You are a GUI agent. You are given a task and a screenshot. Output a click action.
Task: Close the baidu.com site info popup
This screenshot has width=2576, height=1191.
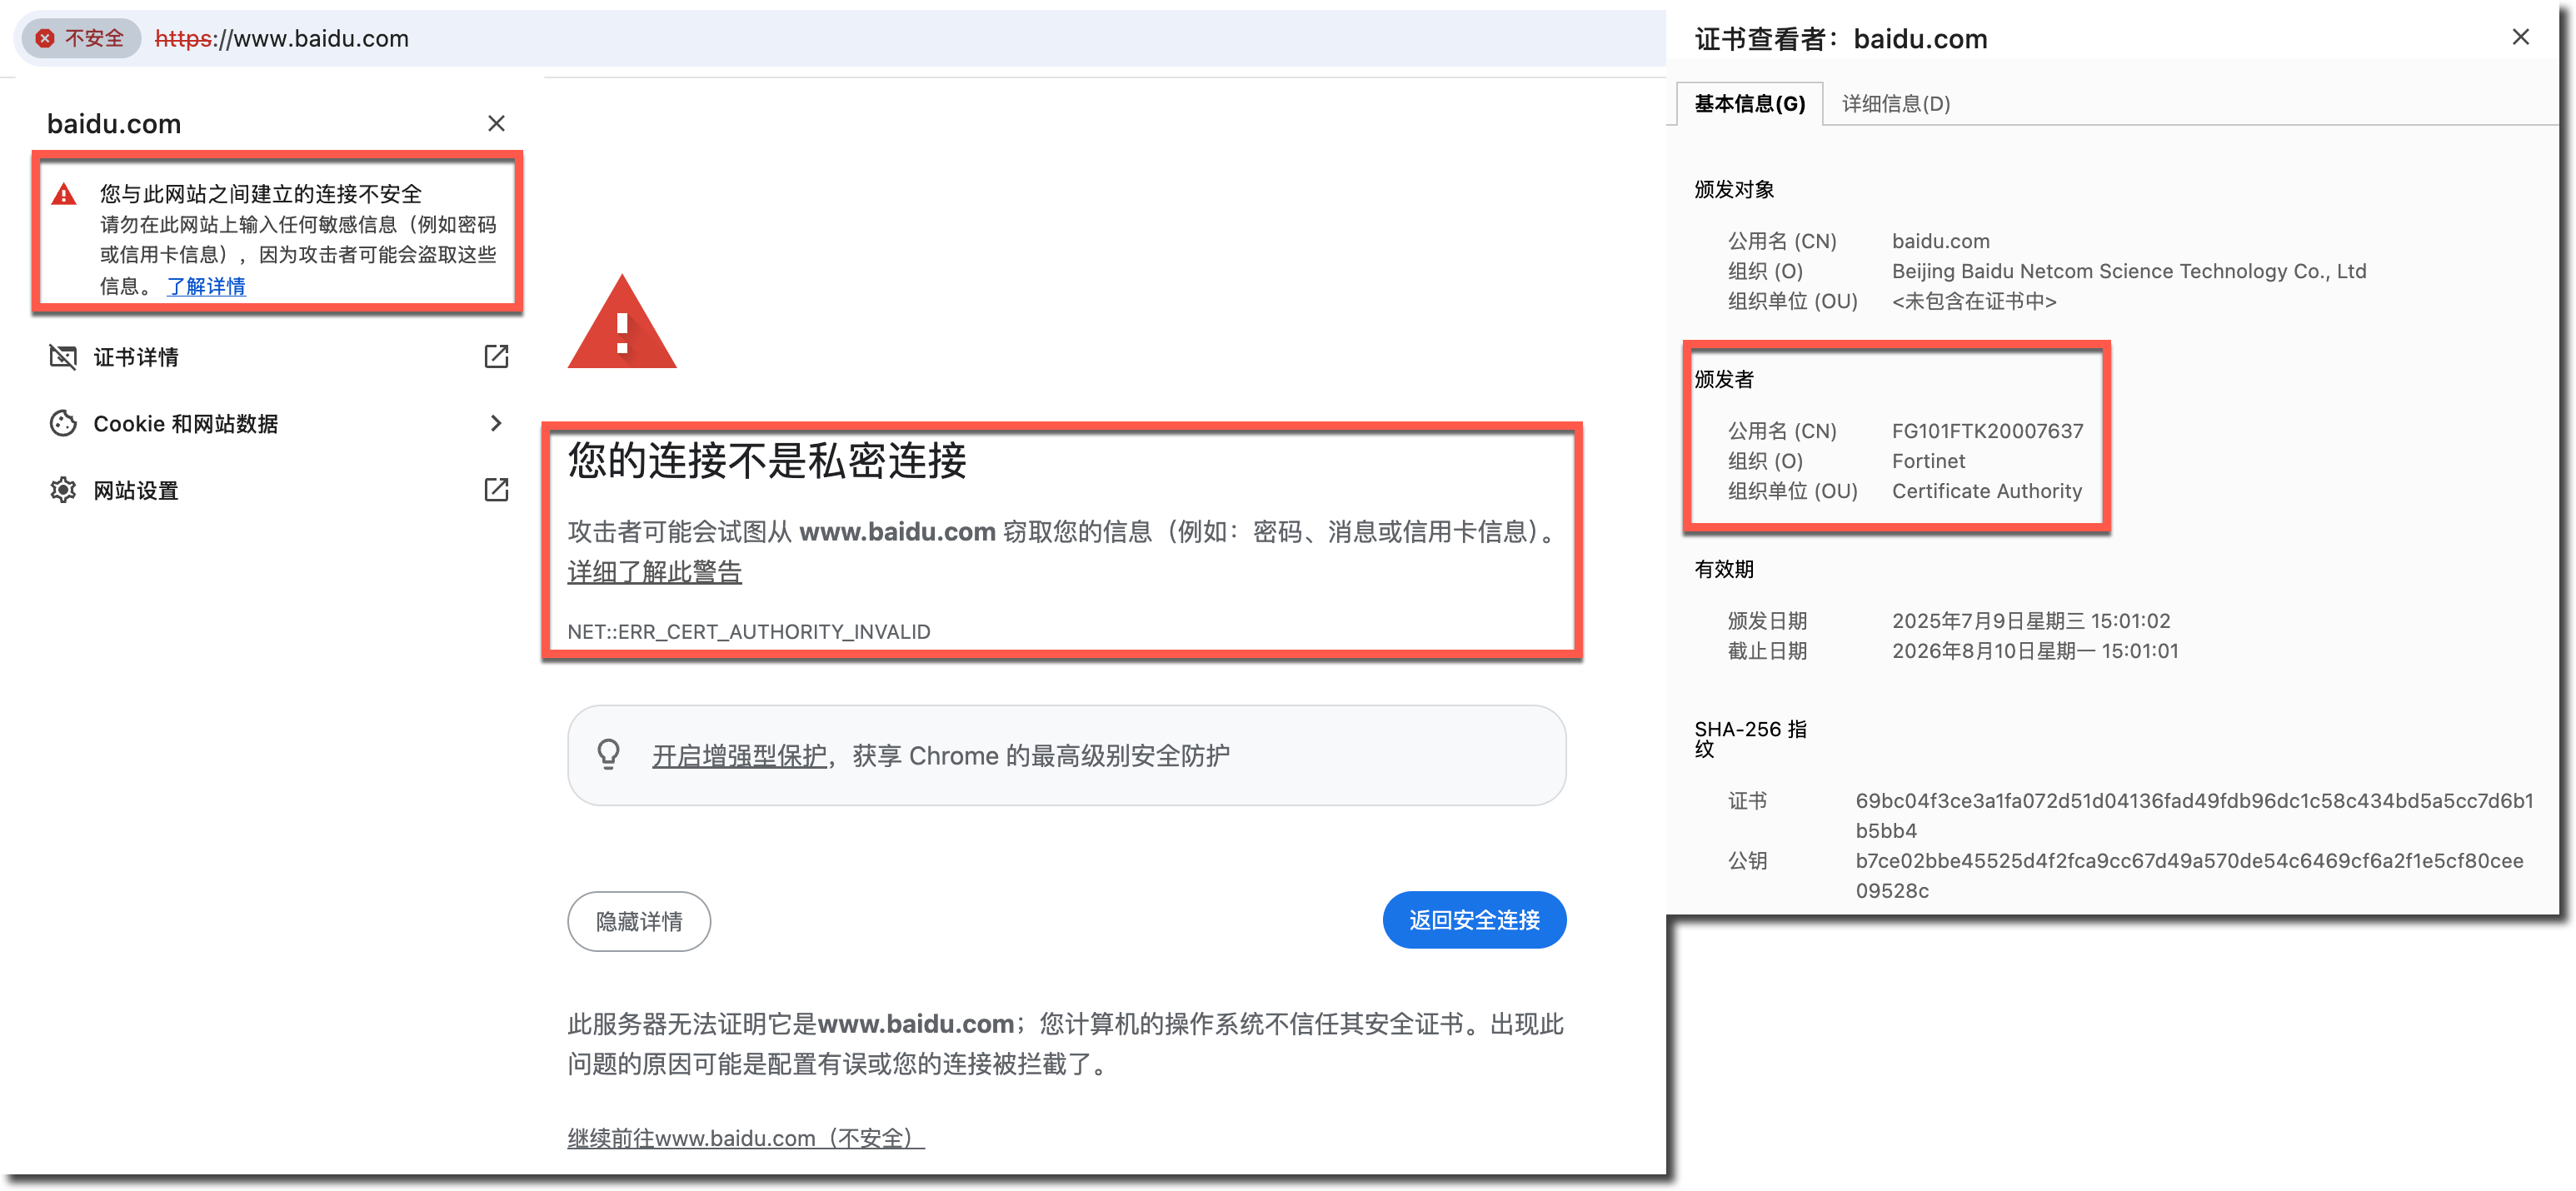pyautogui.click(x=496, y=123)
